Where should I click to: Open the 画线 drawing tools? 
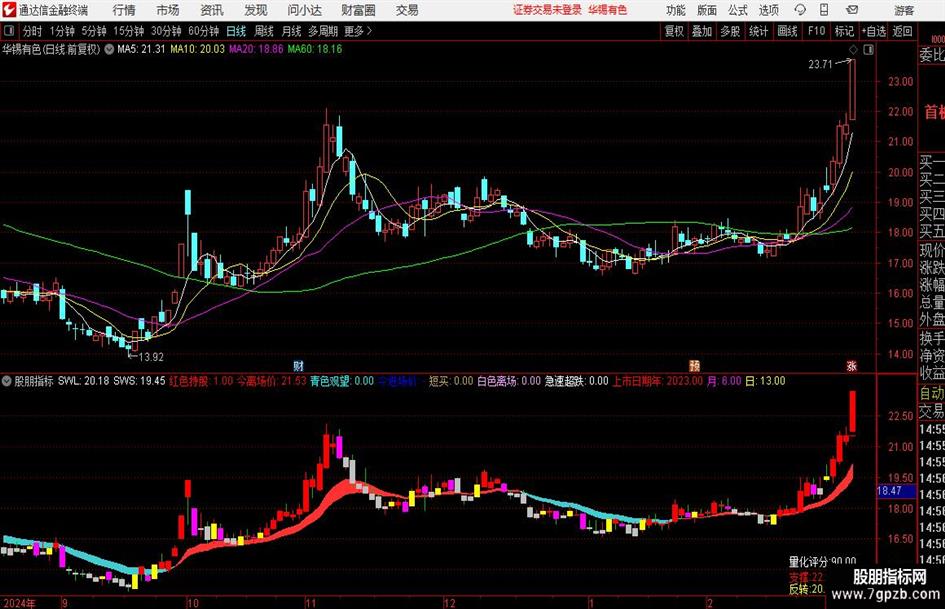pos(787,31)
